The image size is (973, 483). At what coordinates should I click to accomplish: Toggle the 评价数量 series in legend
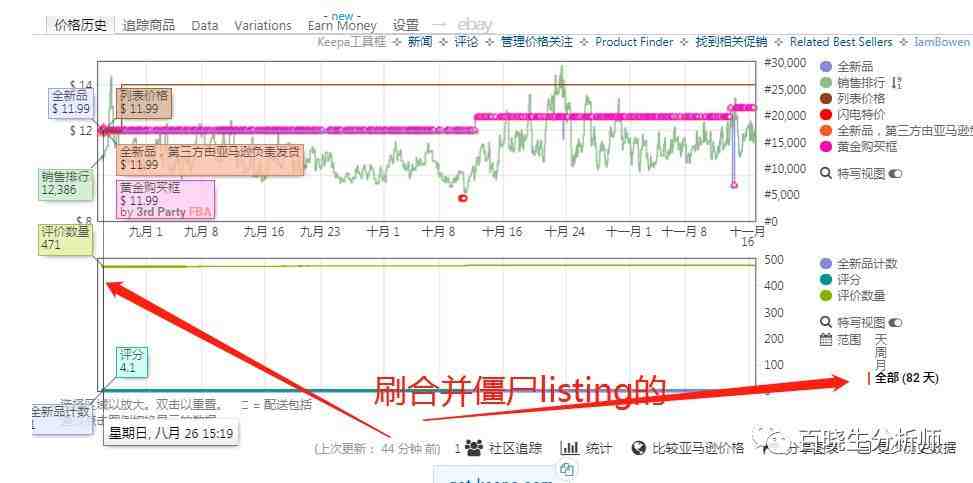(853, 296)
